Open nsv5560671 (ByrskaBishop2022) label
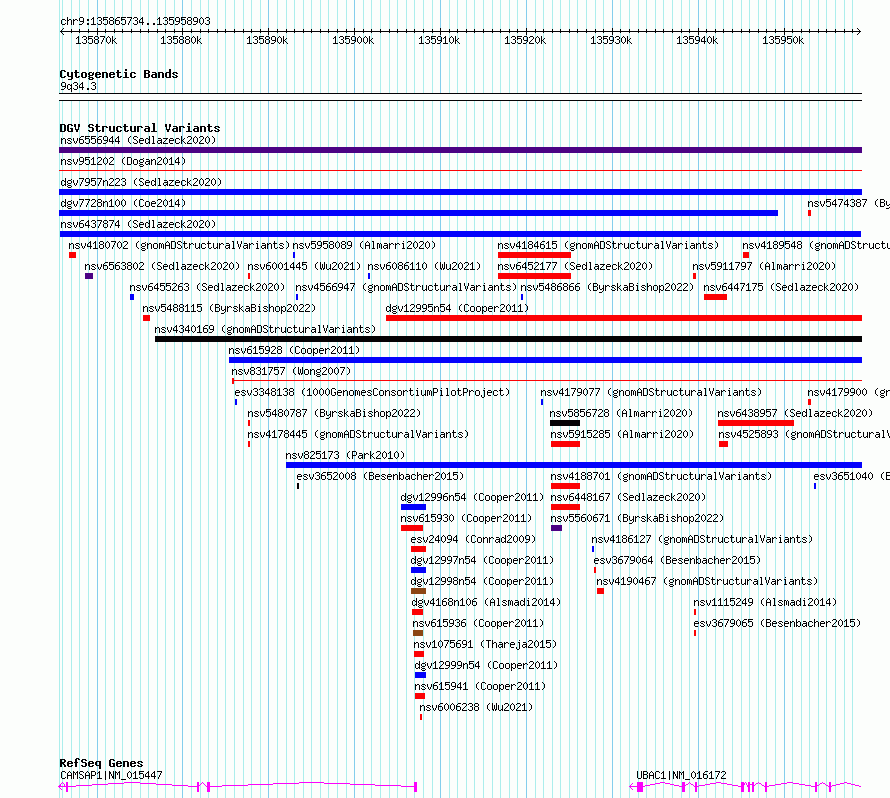The height and width of the screenshot is (798, 890). click(x=637, y=518)
